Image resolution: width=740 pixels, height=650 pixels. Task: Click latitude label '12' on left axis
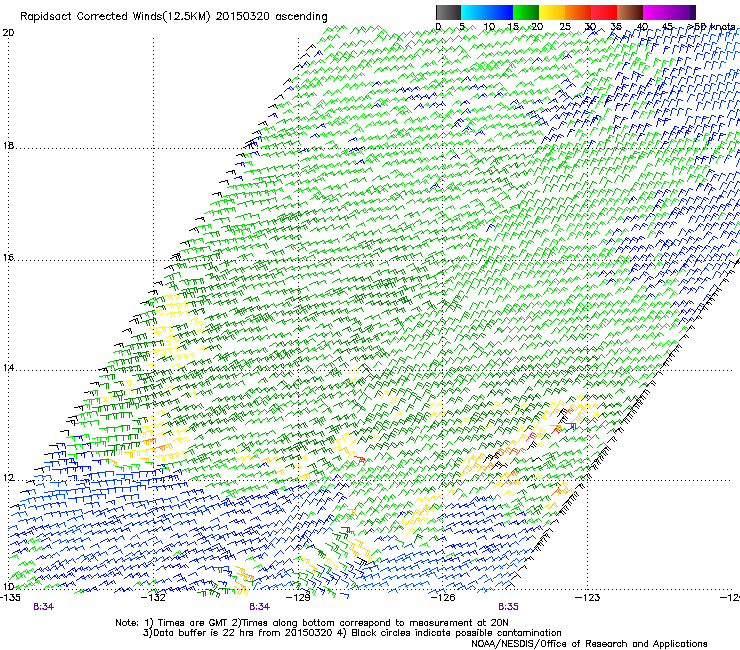click(x=8, y=478)
